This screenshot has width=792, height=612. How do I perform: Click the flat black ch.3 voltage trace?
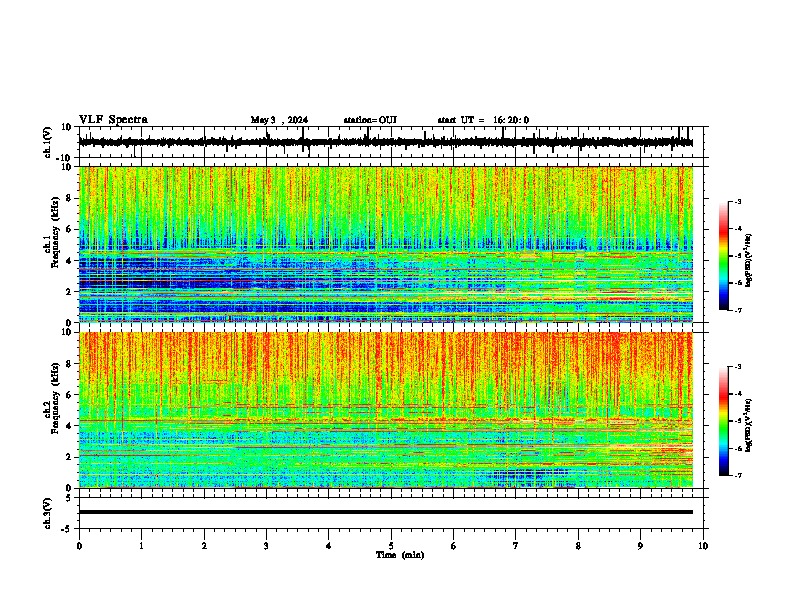pos(386,512)
